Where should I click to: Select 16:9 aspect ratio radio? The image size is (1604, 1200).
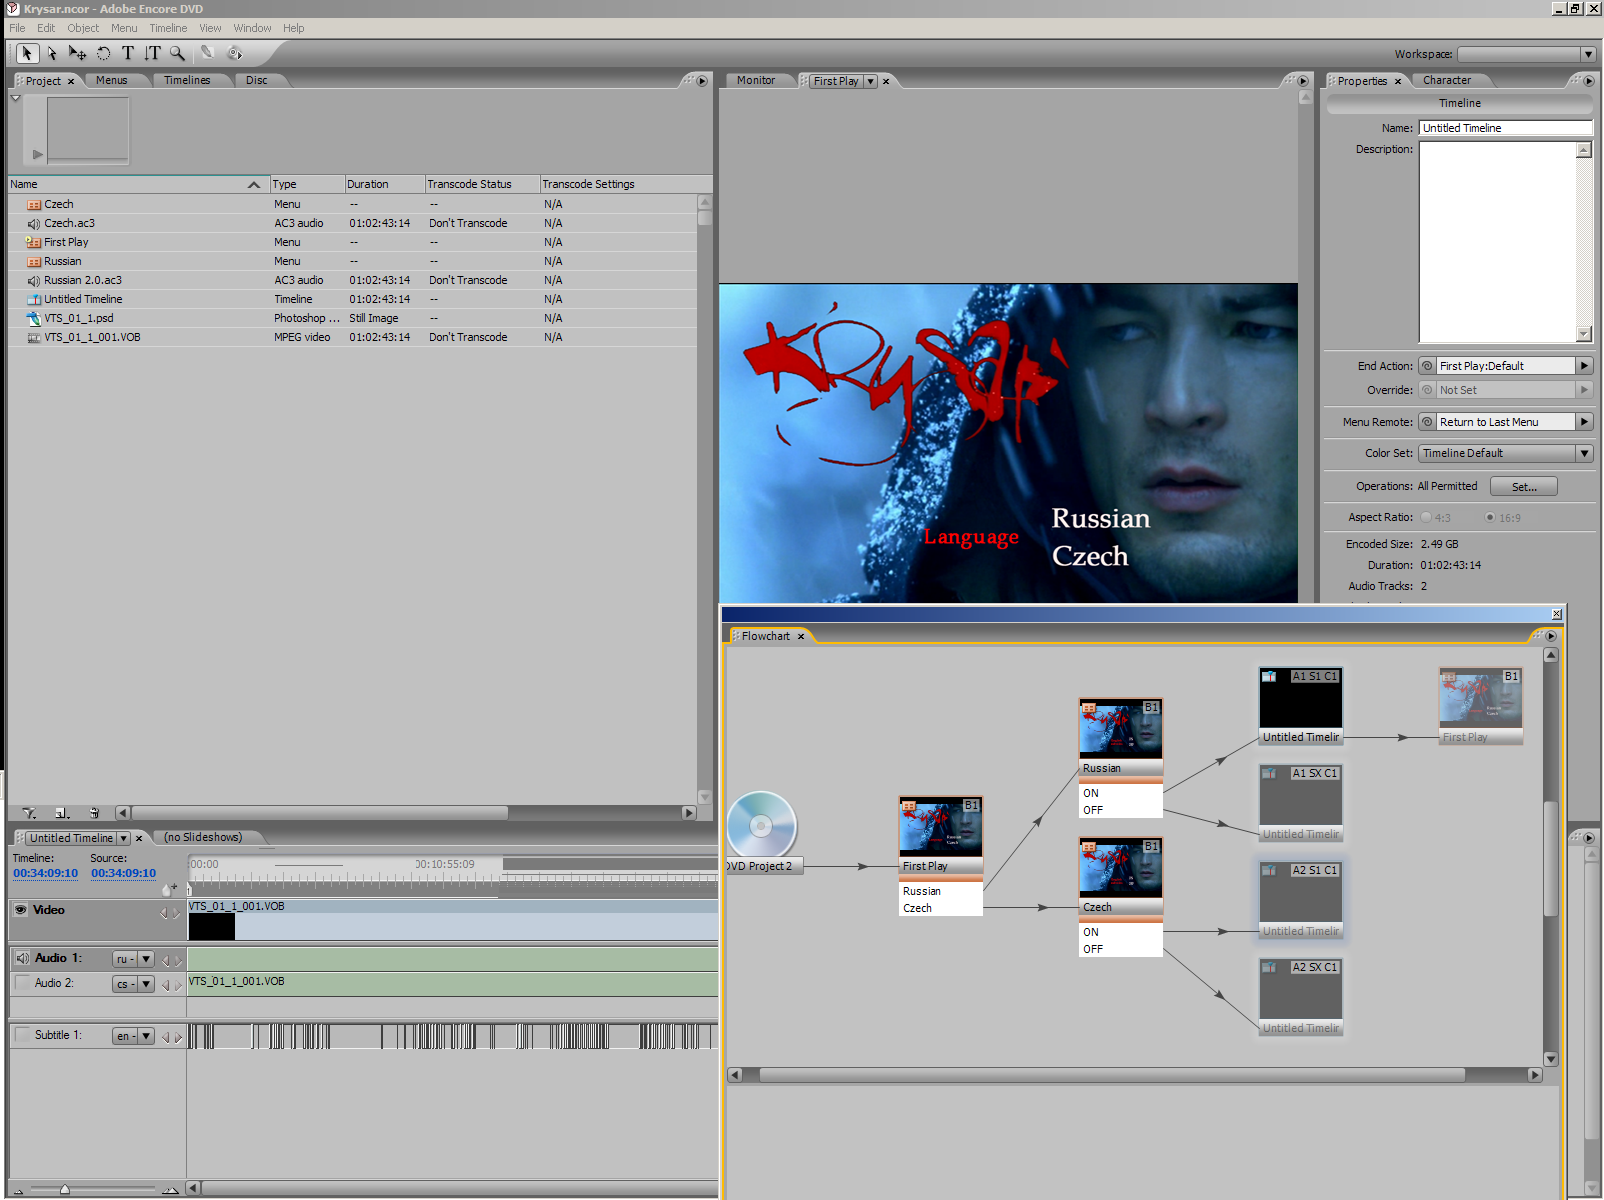coord(1490,518)
